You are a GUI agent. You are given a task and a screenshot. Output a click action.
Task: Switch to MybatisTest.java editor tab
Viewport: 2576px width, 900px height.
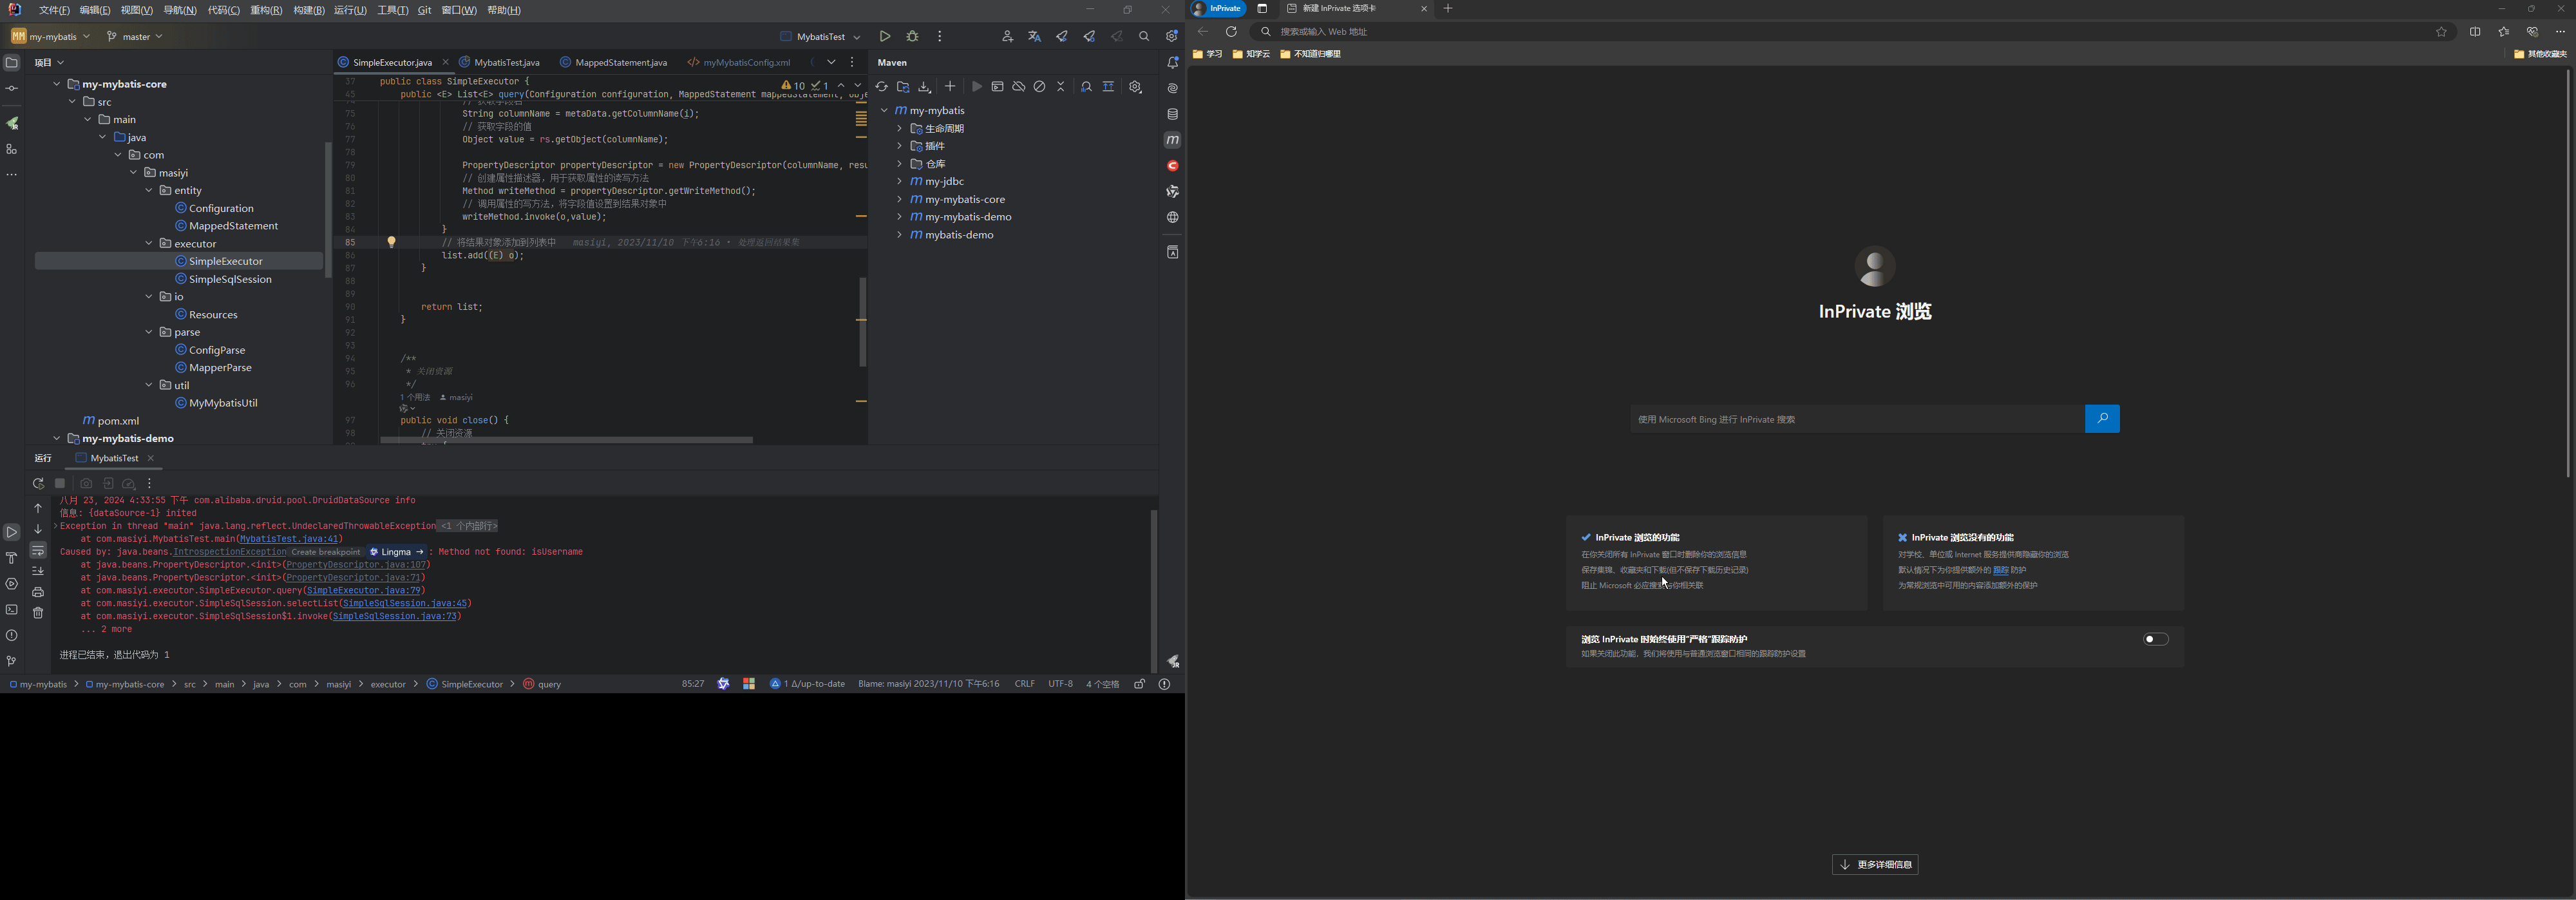click(x=506, y=62)
